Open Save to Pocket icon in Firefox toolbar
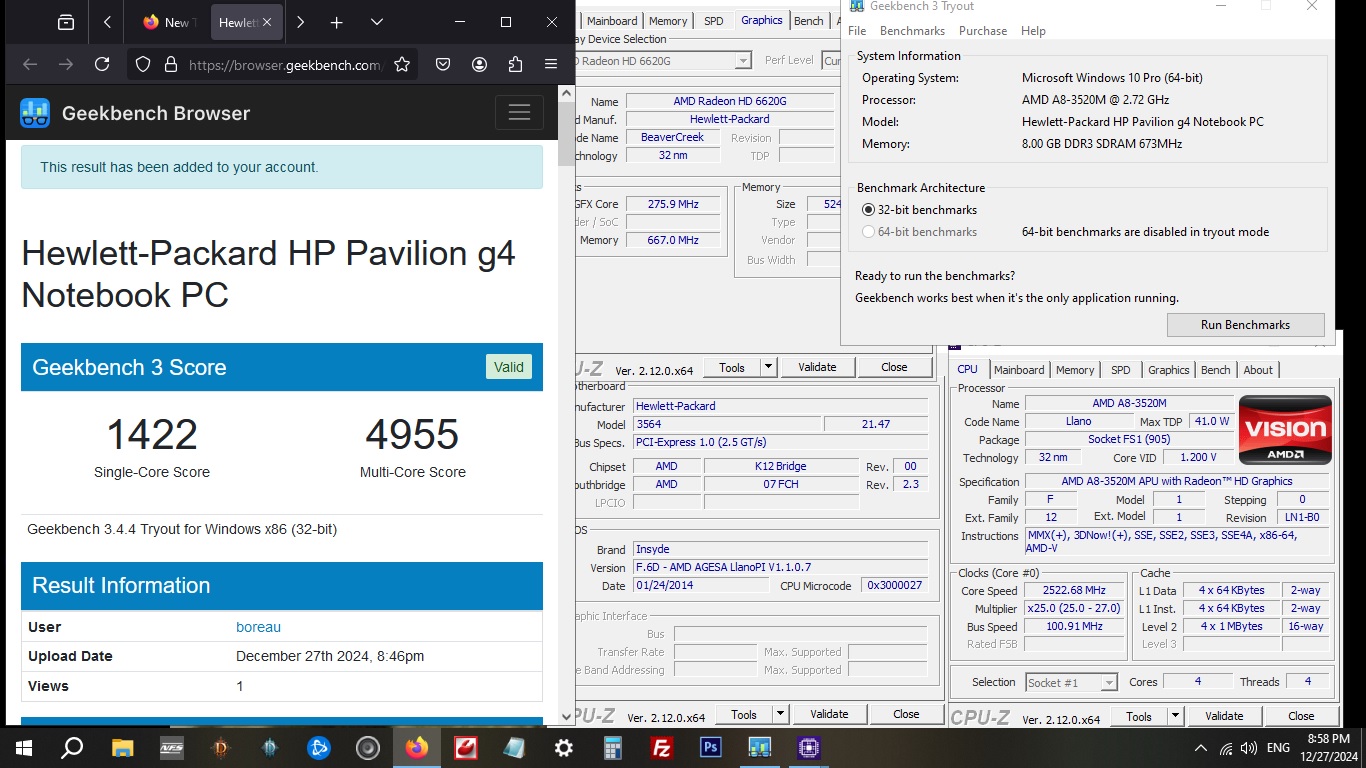The height and width of the screenshot is (768, 1366). coord(443,65)
